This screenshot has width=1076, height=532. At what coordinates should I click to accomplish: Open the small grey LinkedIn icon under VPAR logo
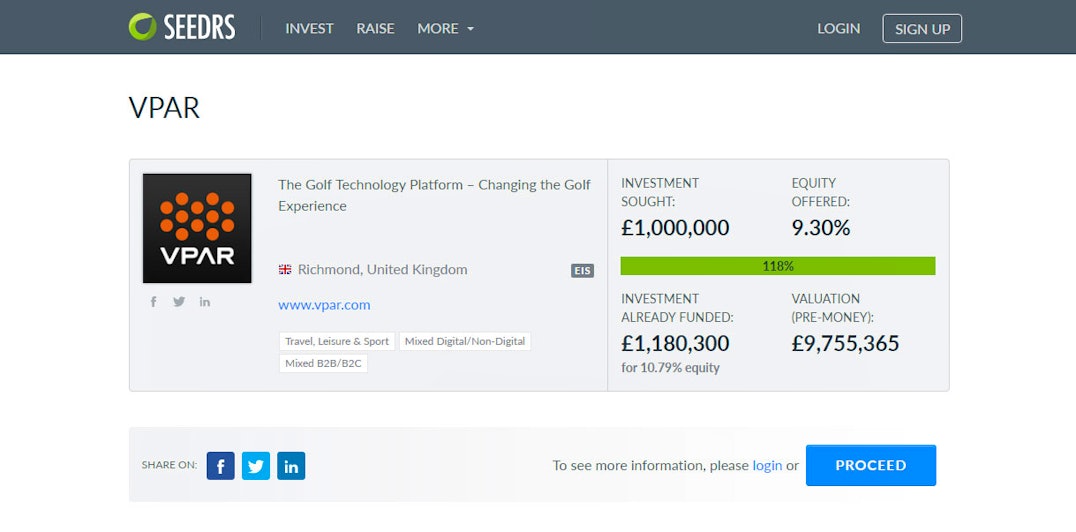point(204,301)
